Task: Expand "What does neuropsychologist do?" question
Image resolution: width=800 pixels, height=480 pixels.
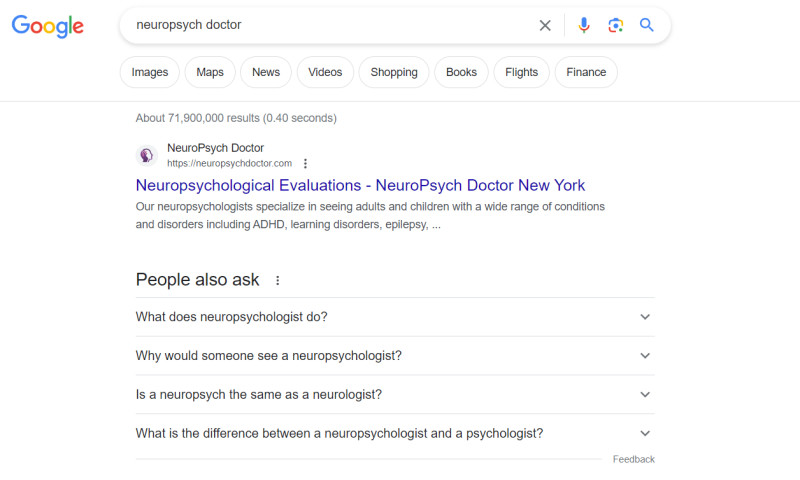Action: click(x=645, y=317)
